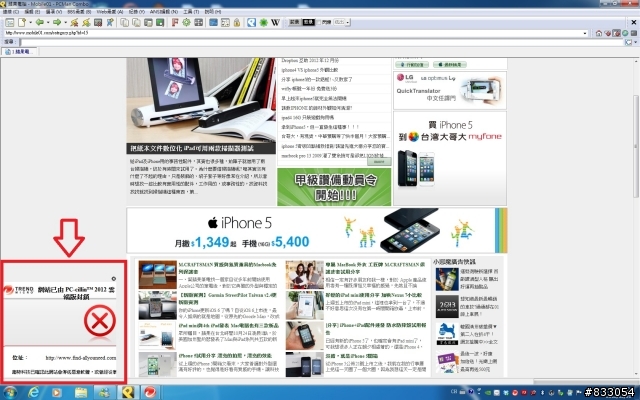Open the M.CRAFTSMAN Macbook article thumbnail
640x400 pixels.
coord(158,275)
